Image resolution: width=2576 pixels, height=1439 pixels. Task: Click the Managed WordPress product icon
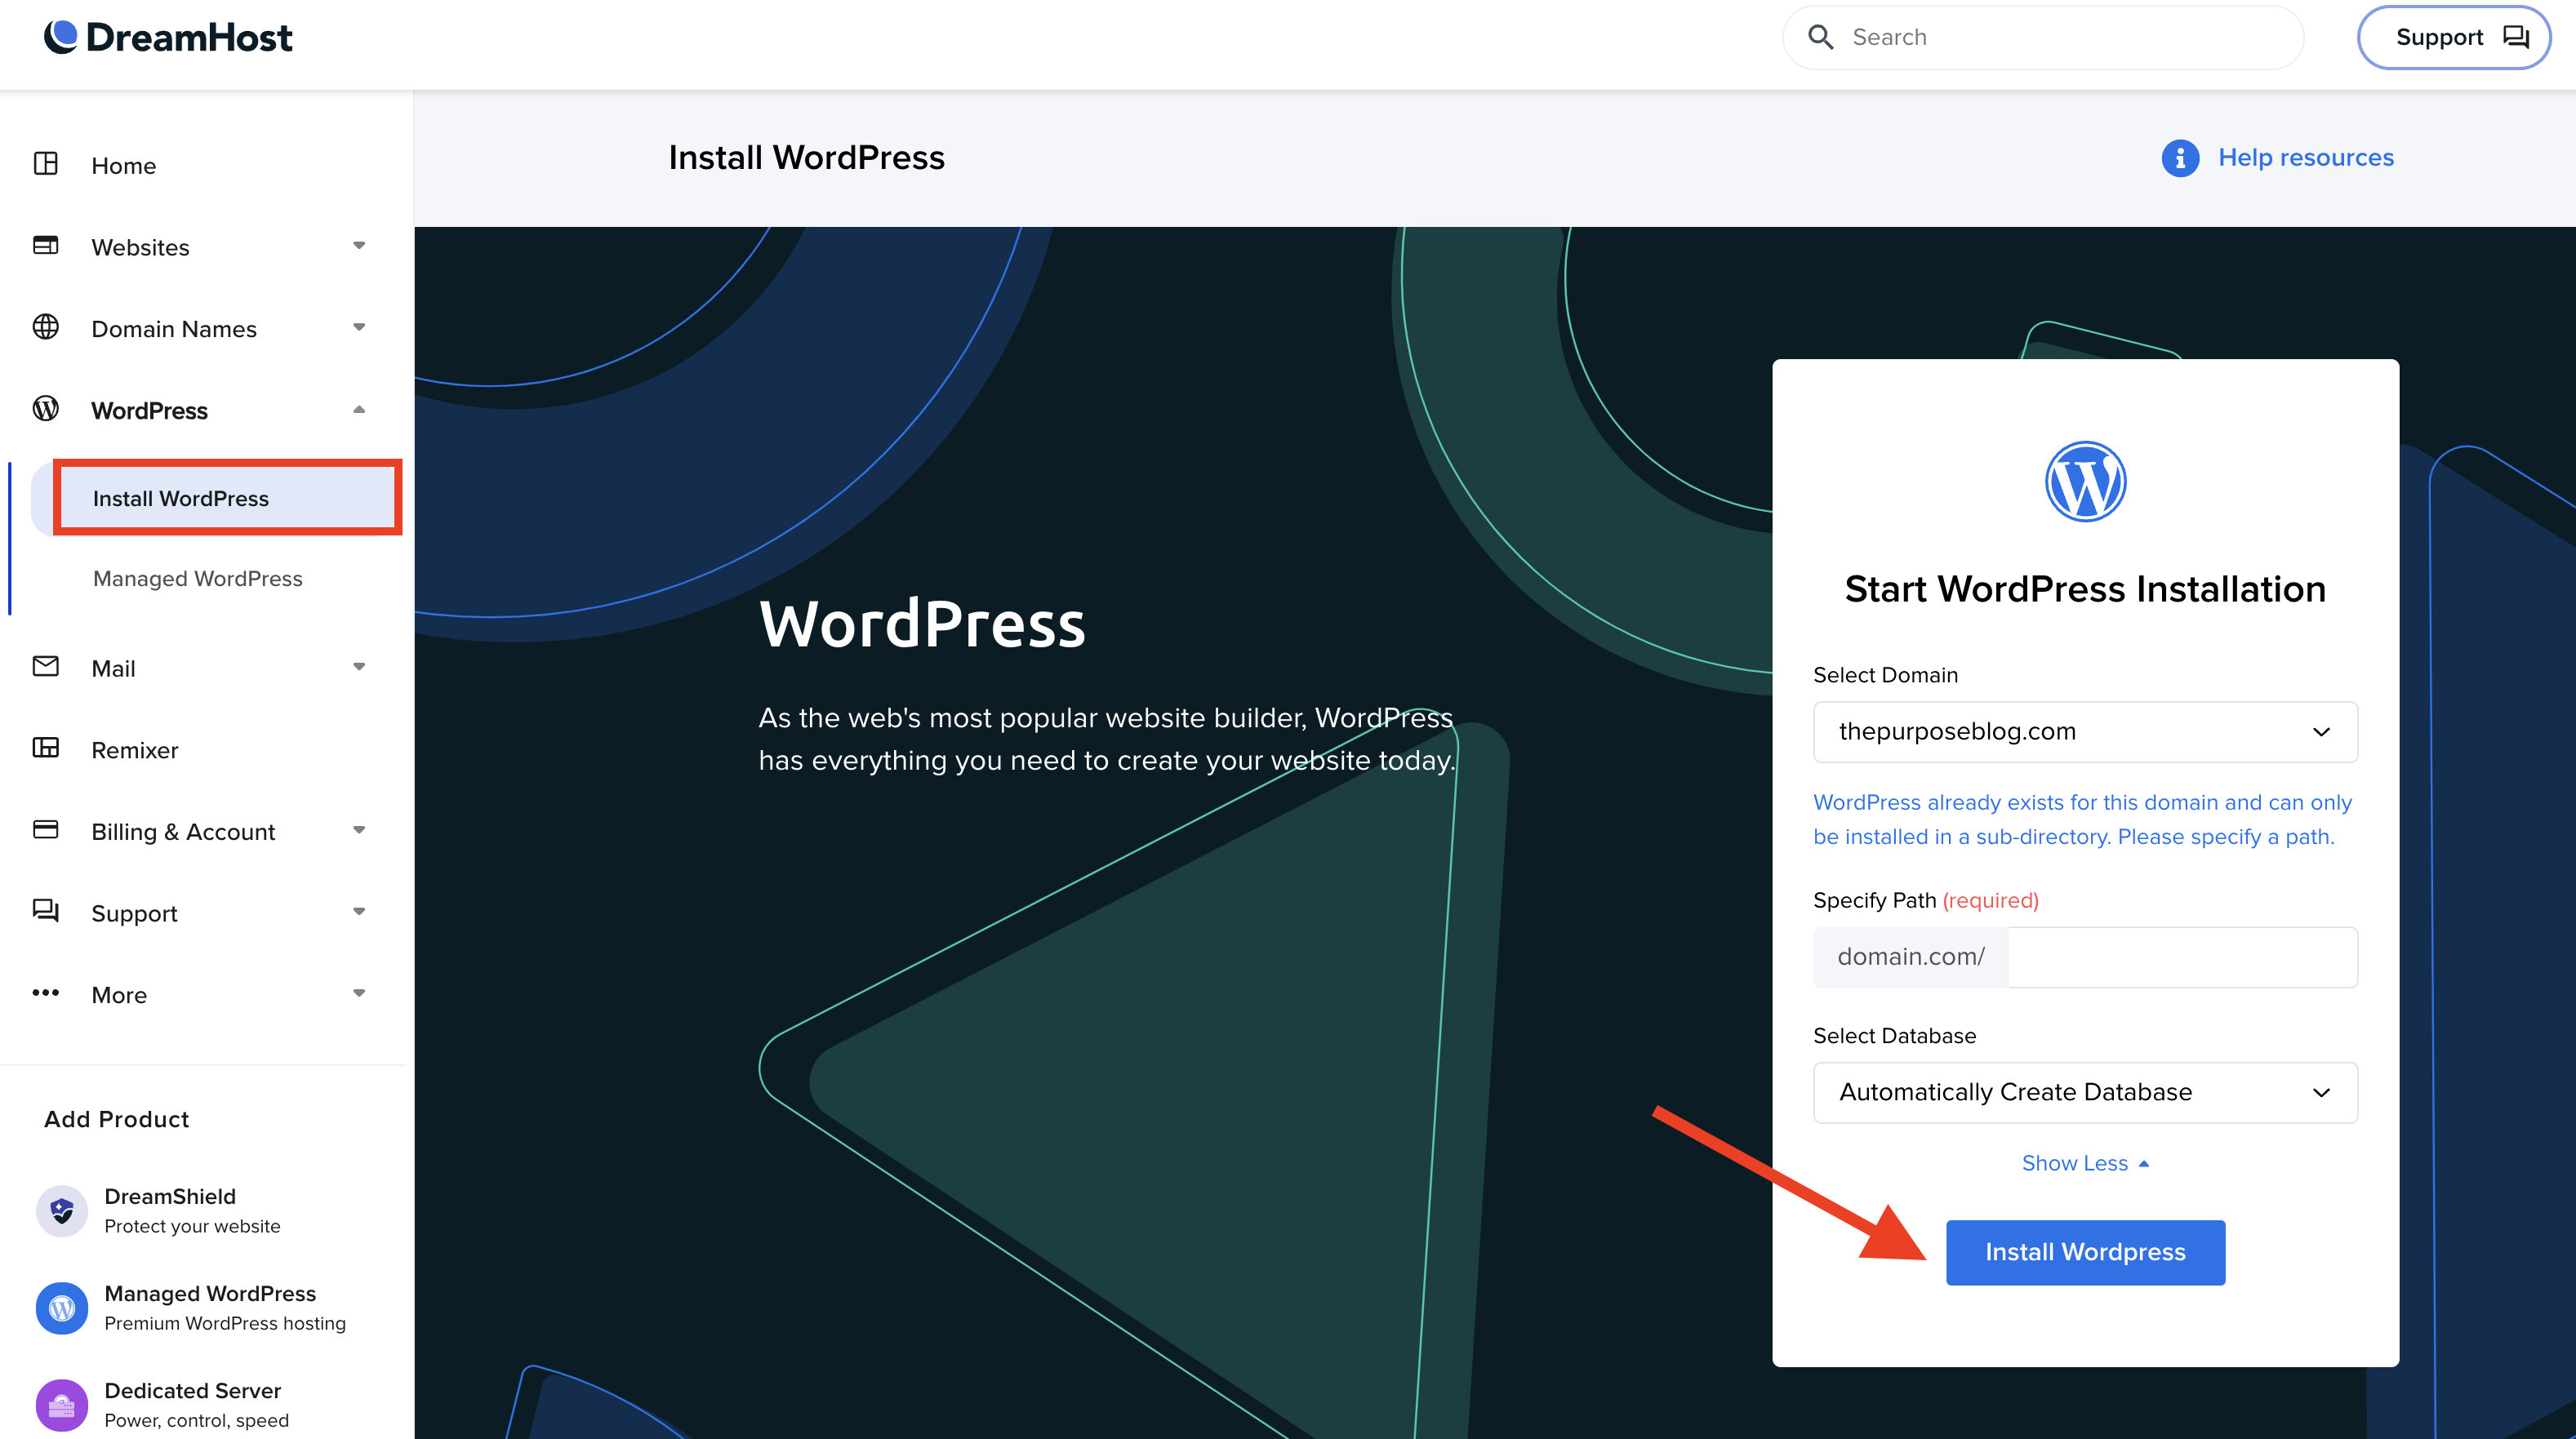62,1307
